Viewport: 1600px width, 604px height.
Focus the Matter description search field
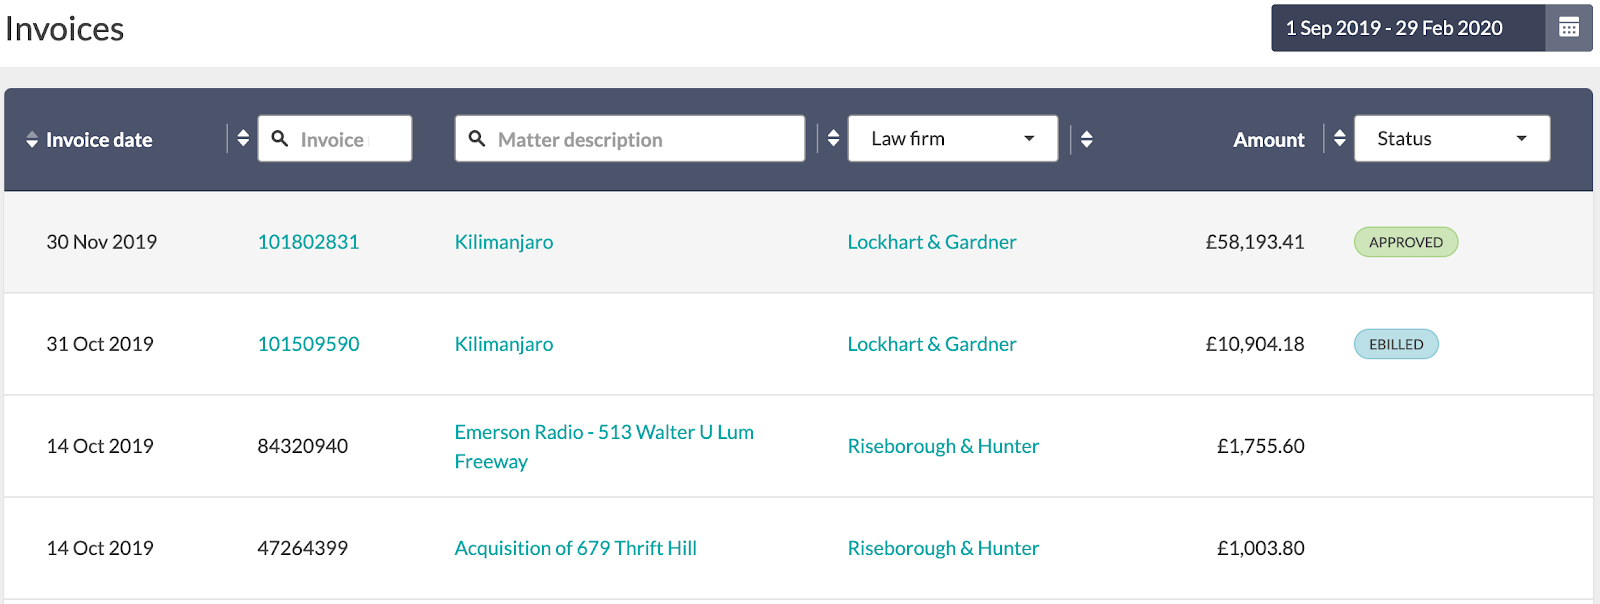[630, 138]
